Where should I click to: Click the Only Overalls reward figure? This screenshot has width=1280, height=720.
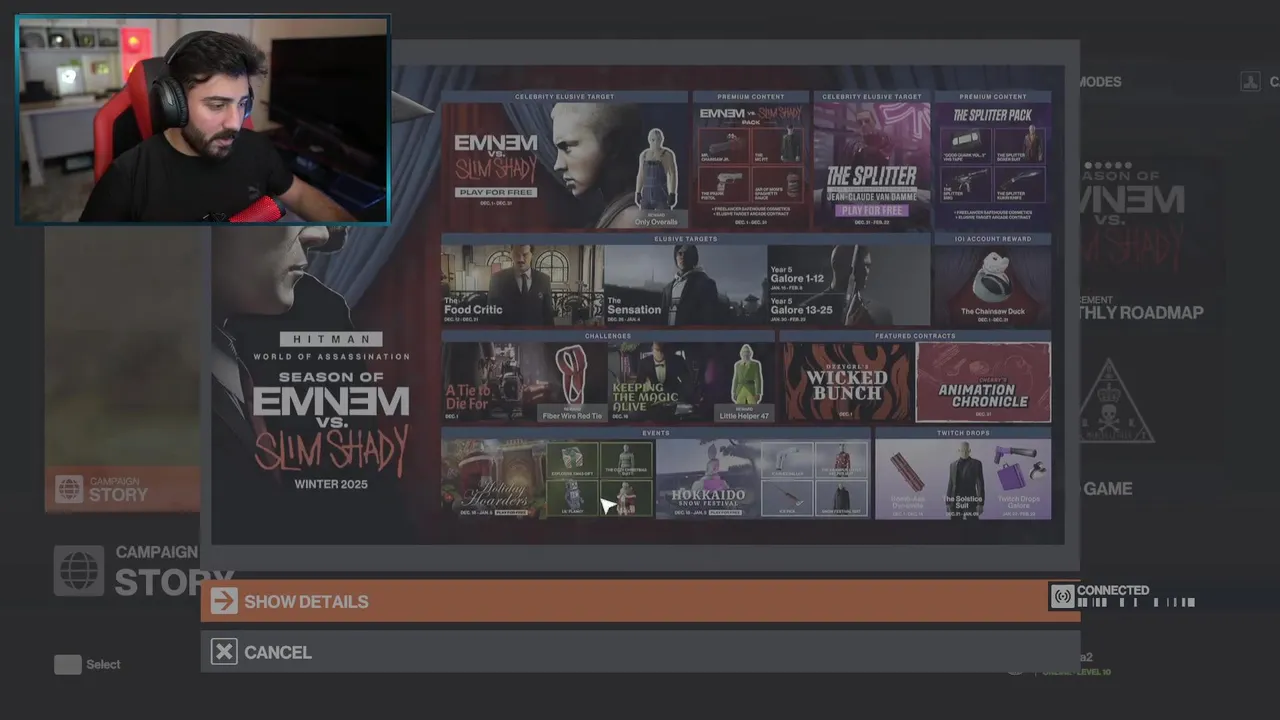(x=655, y=170)
